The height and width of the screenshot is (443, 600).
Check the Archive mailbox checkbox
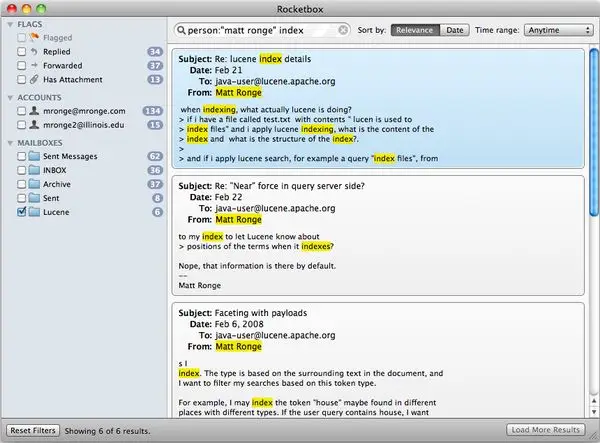21,184
